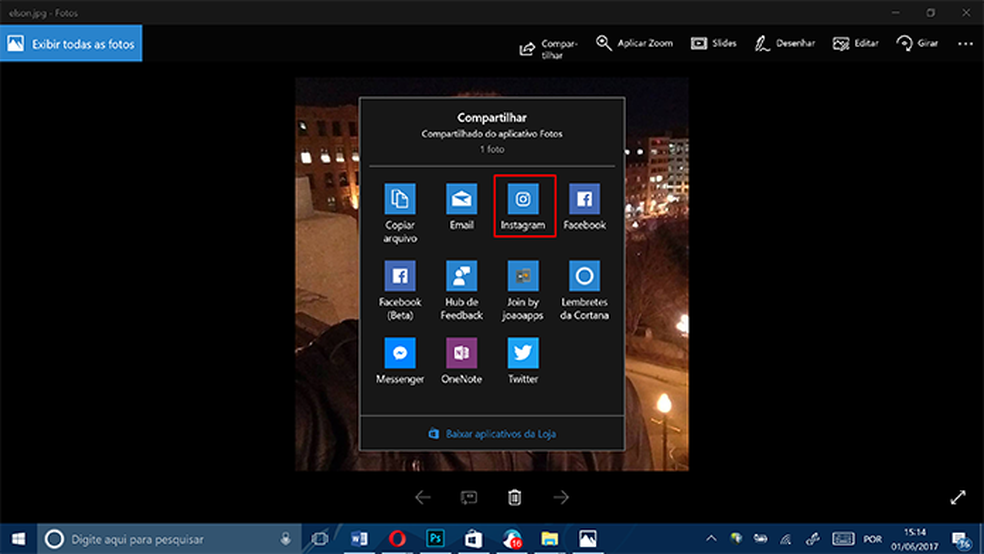Open Baixar aplicativos da Loja link

492,434
